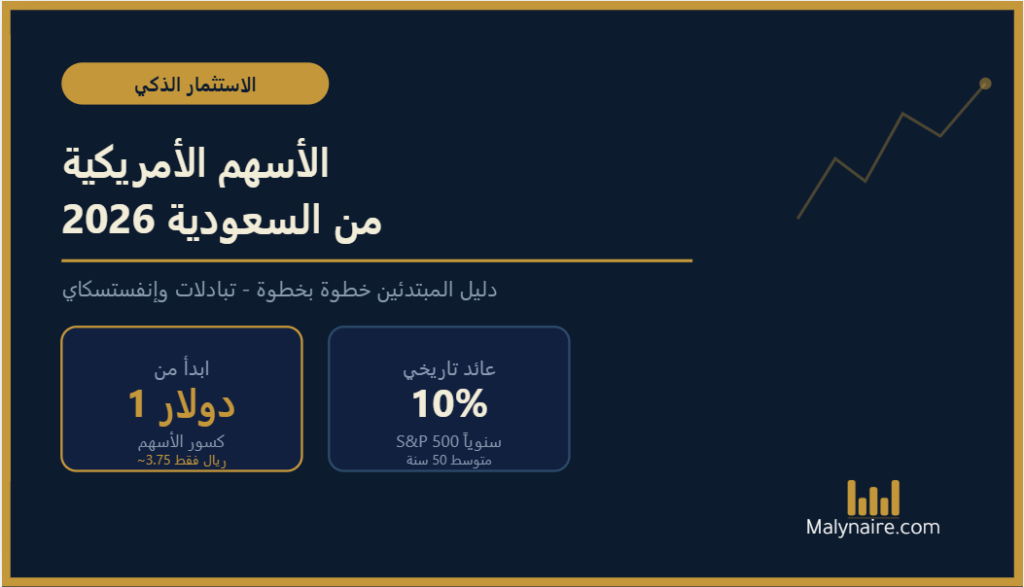
Task: Click the "عائد تاريخي" card label
Action: tap(449, 369)
